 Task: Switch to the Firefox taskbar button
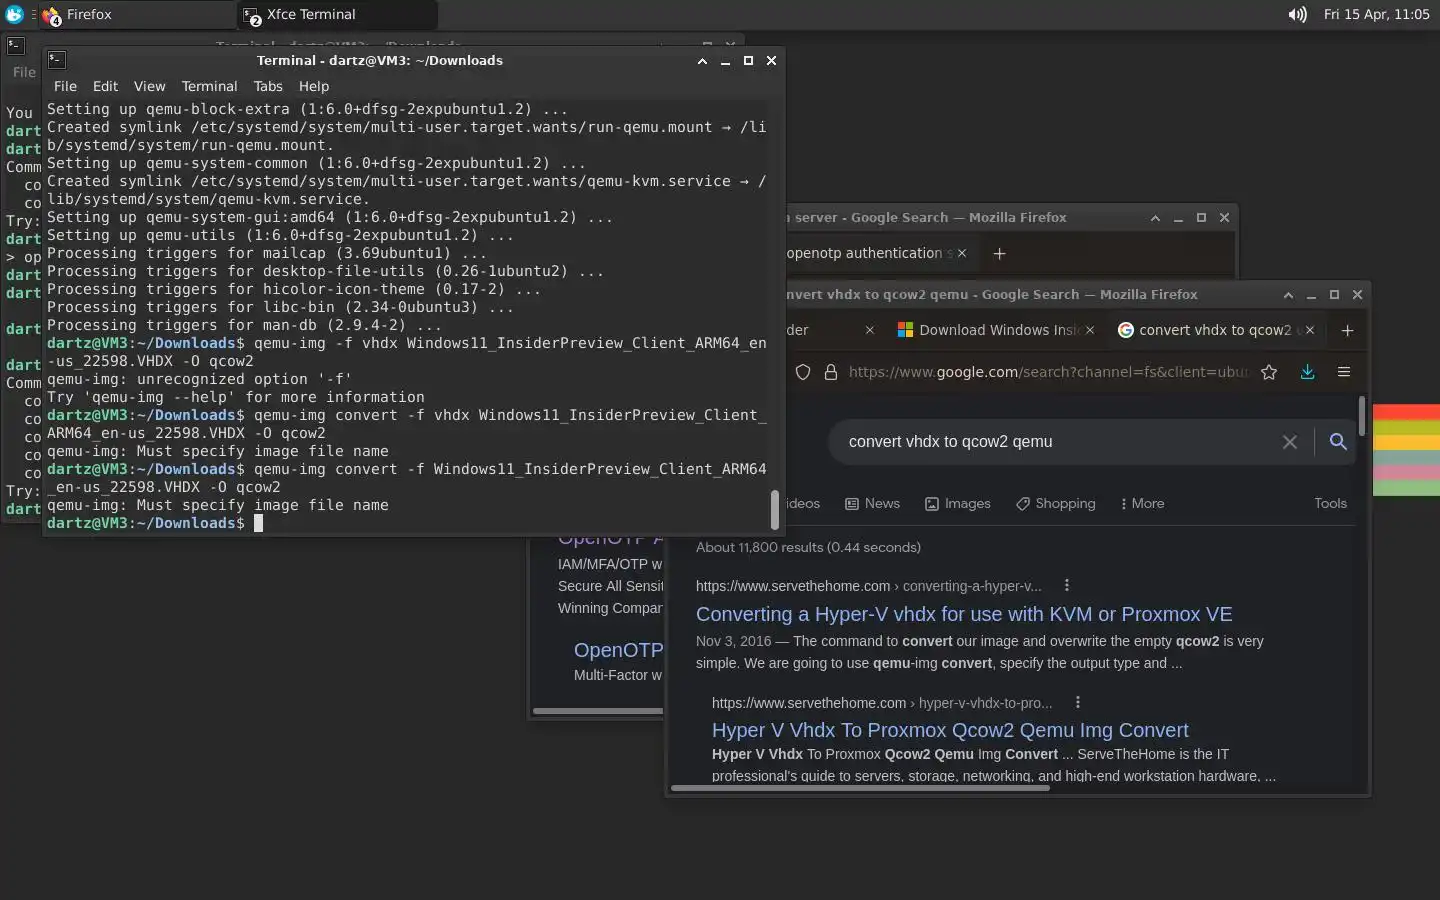coord(135,14)
